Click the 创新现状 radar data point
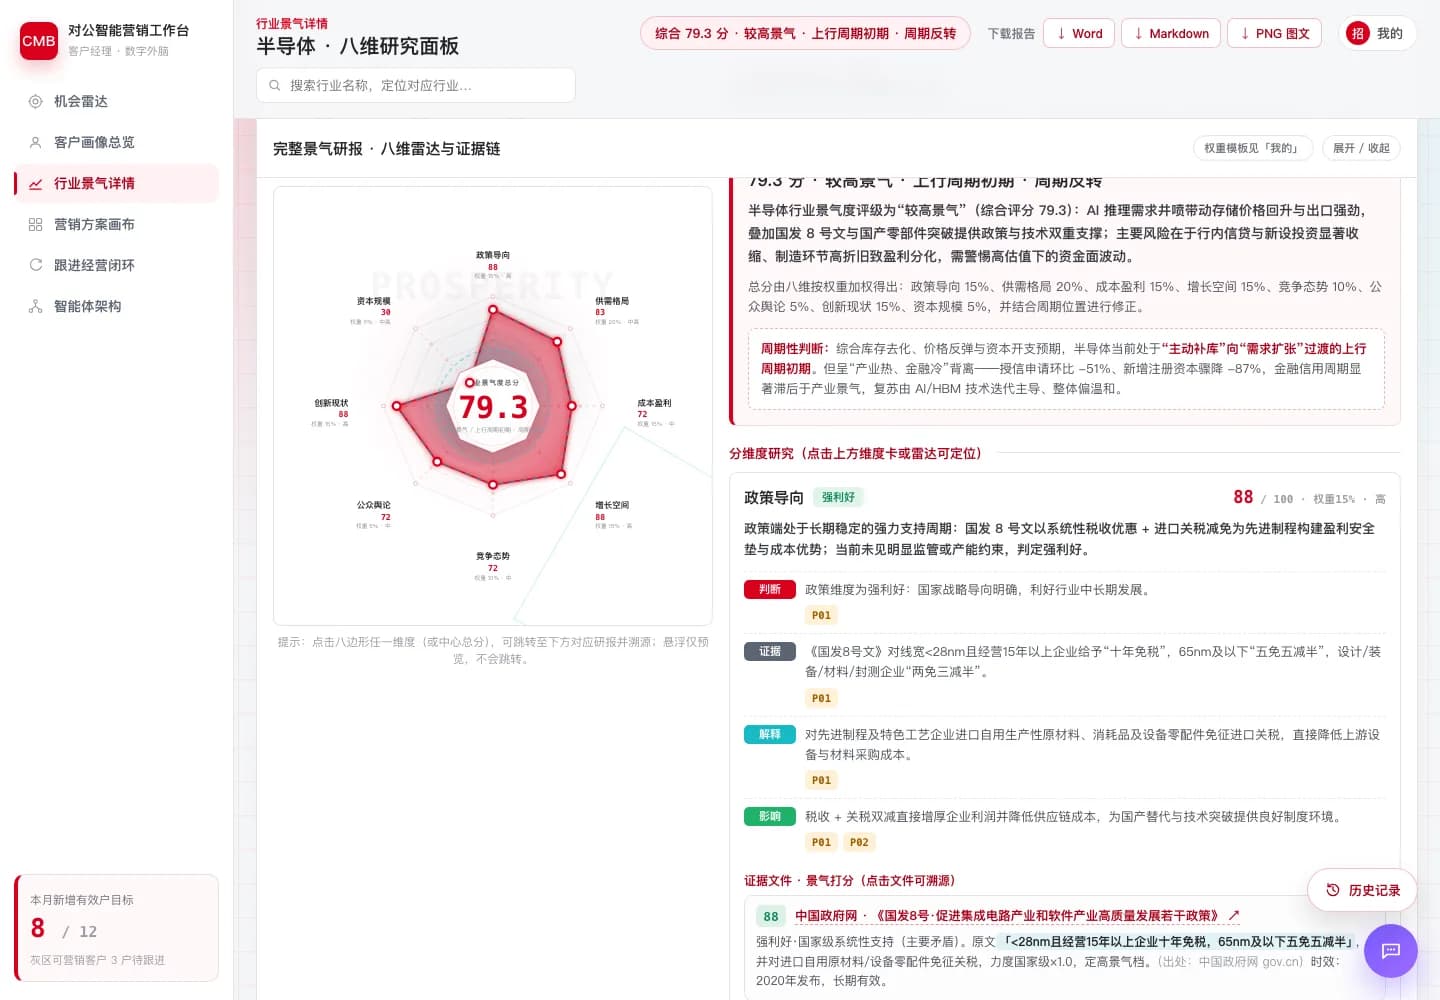The width and height of the screenshot is (1440, 1000). pos(397,406)
